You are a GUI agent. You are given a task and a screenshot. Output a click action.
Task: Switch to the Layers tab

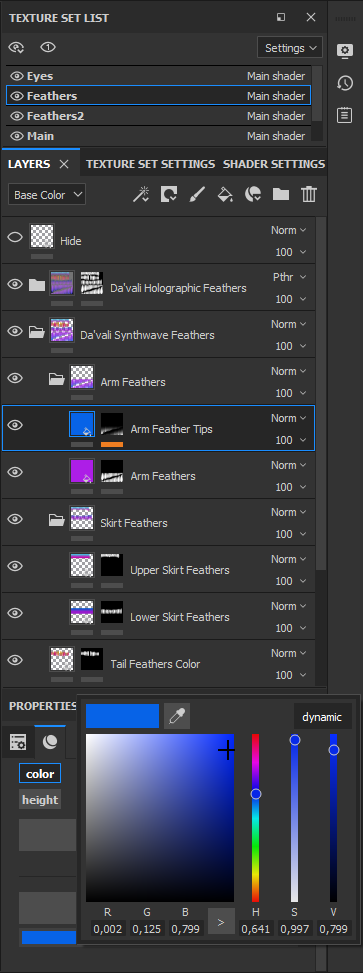coord(29,164)
